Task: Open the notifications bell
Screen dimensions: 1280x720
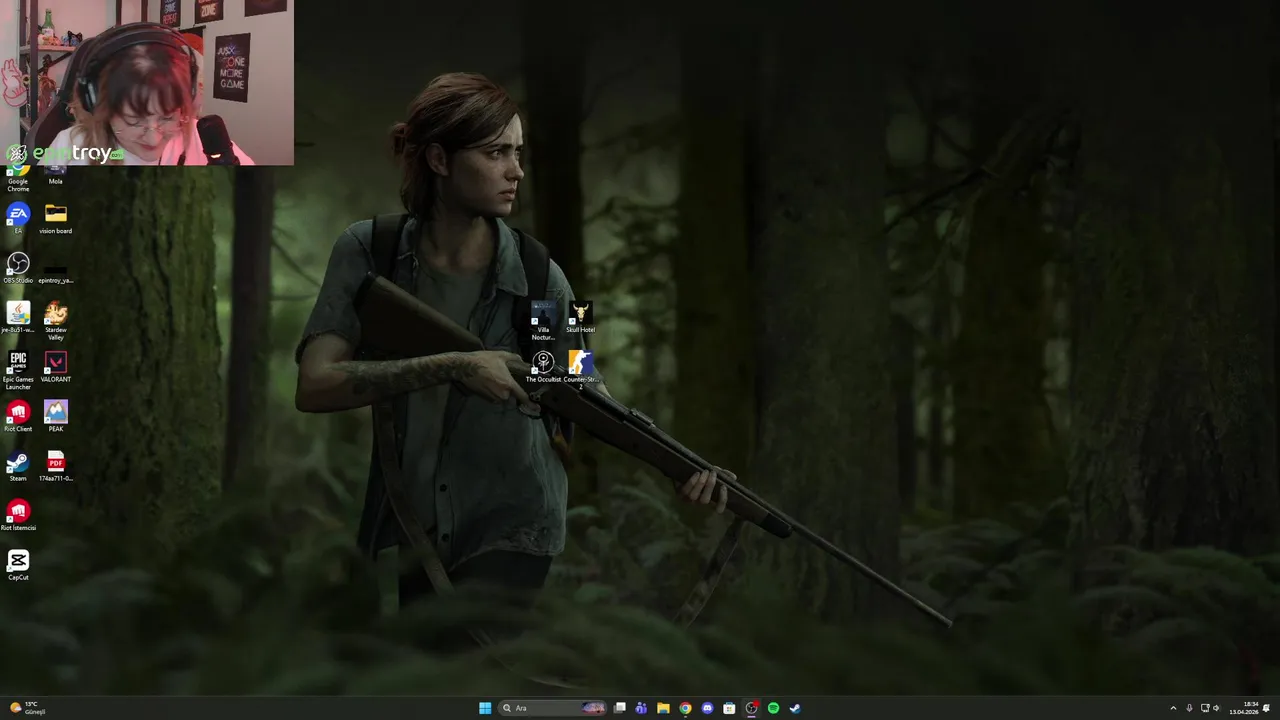Action: pyautogui.click(x=1267, y=708)
